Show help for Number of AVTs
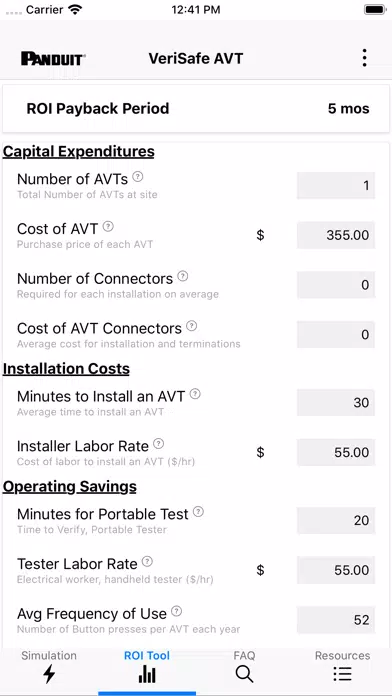 [138, 177]
